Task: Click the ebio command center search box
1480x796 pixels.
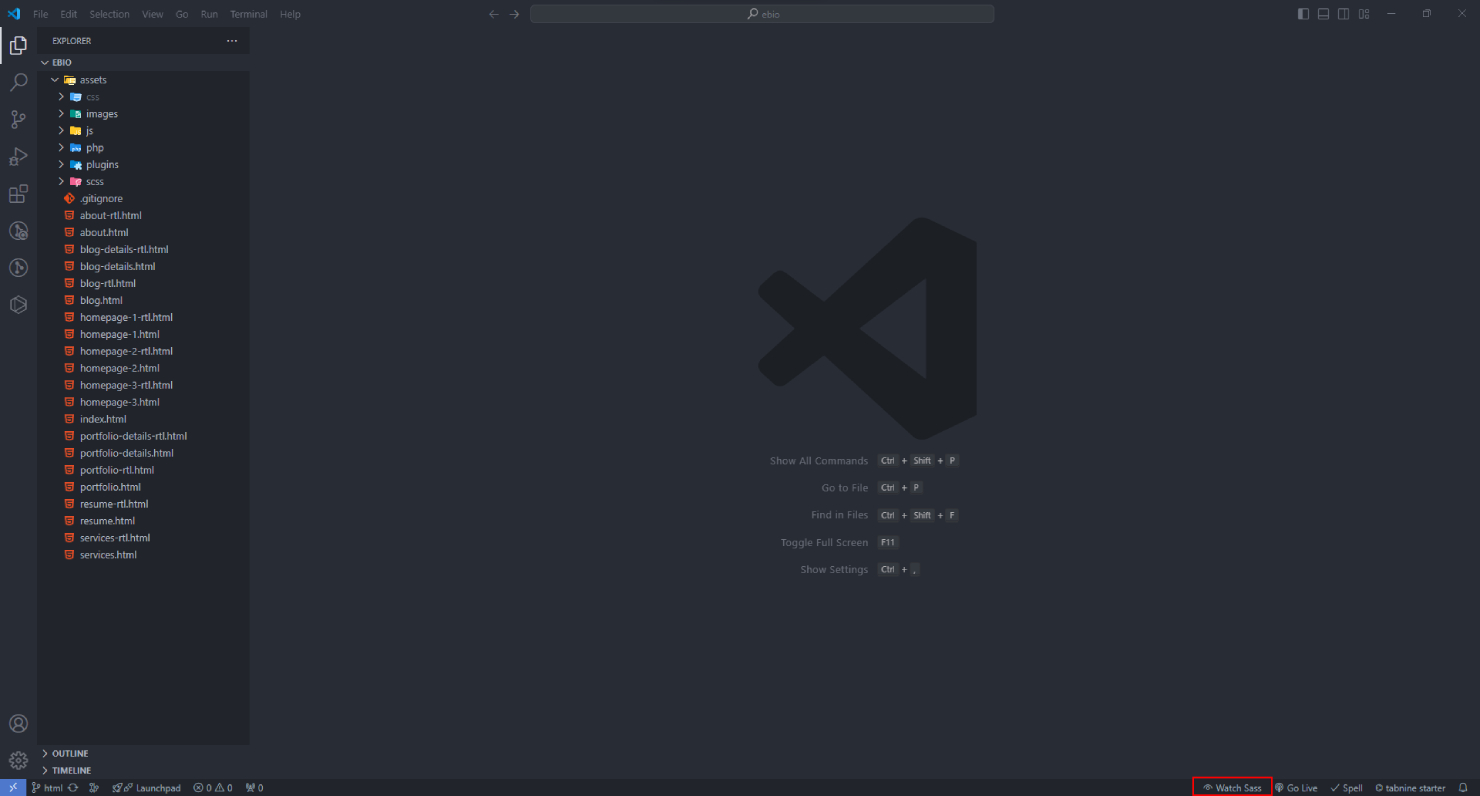Action: click(762, 14)
